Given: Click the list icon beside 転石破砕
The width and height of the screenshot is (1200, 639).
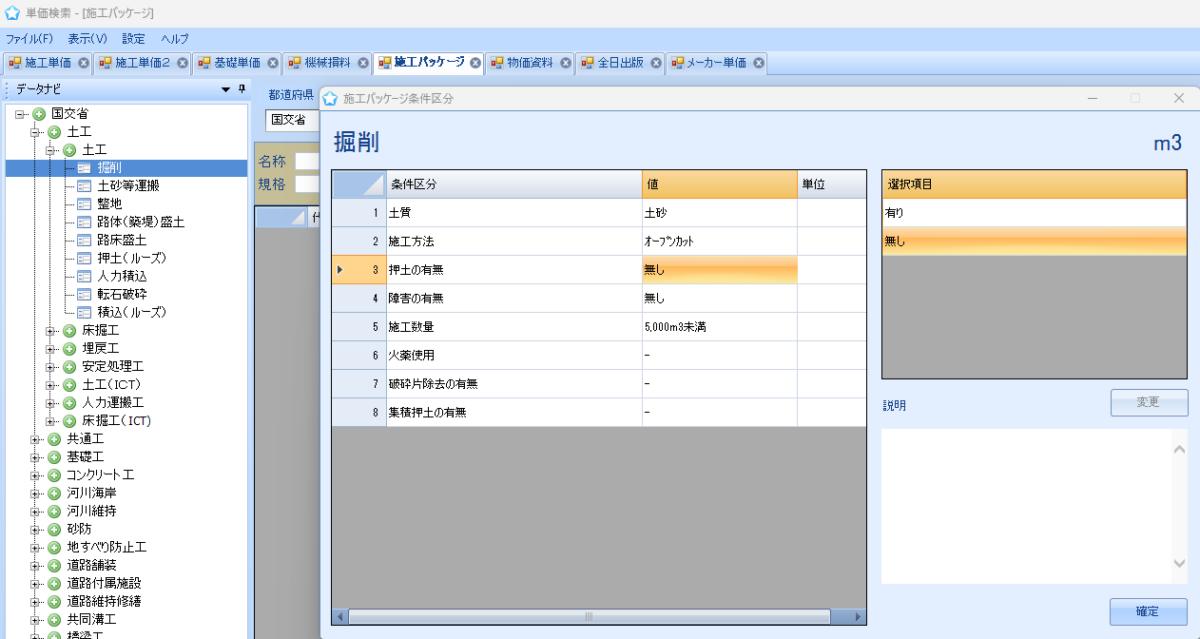Looking at the screenshot, I should pos(84,294).
